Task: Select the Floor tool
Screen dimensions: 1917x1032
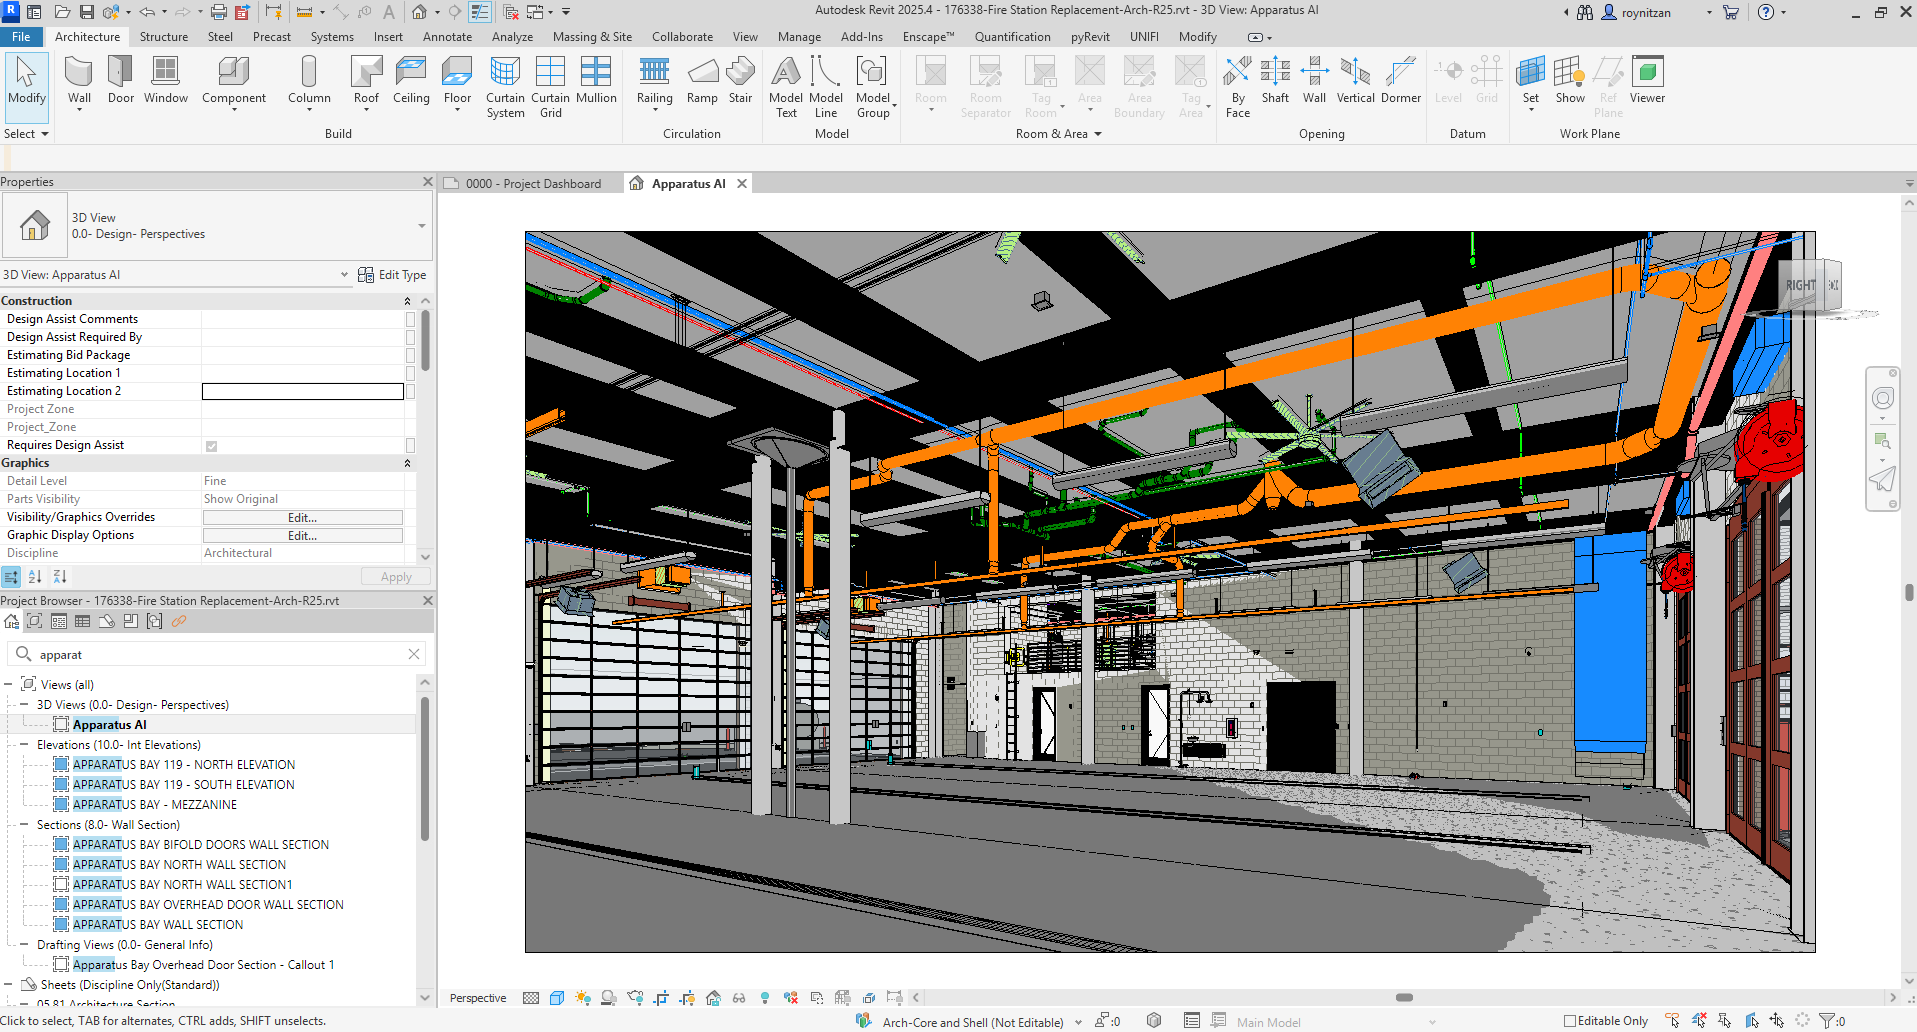Action: click(457, 81)
